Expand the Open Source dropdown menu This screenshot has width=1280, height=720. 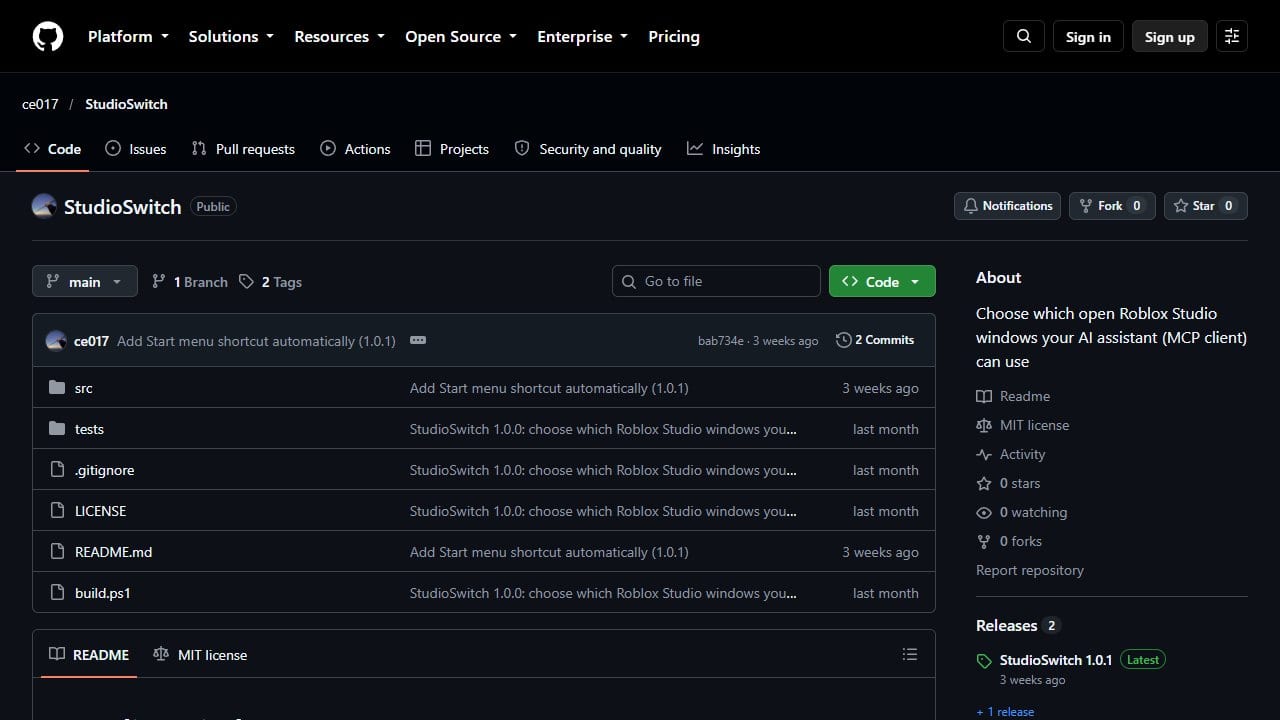click(461, 37)
